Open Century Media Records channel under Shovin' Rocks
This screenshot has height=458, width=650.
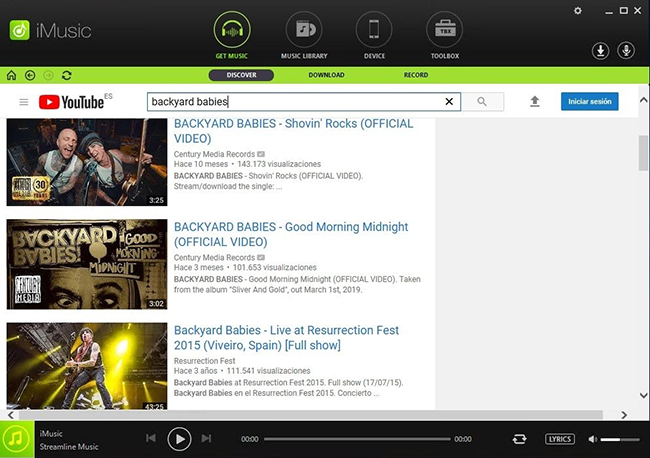214,154
